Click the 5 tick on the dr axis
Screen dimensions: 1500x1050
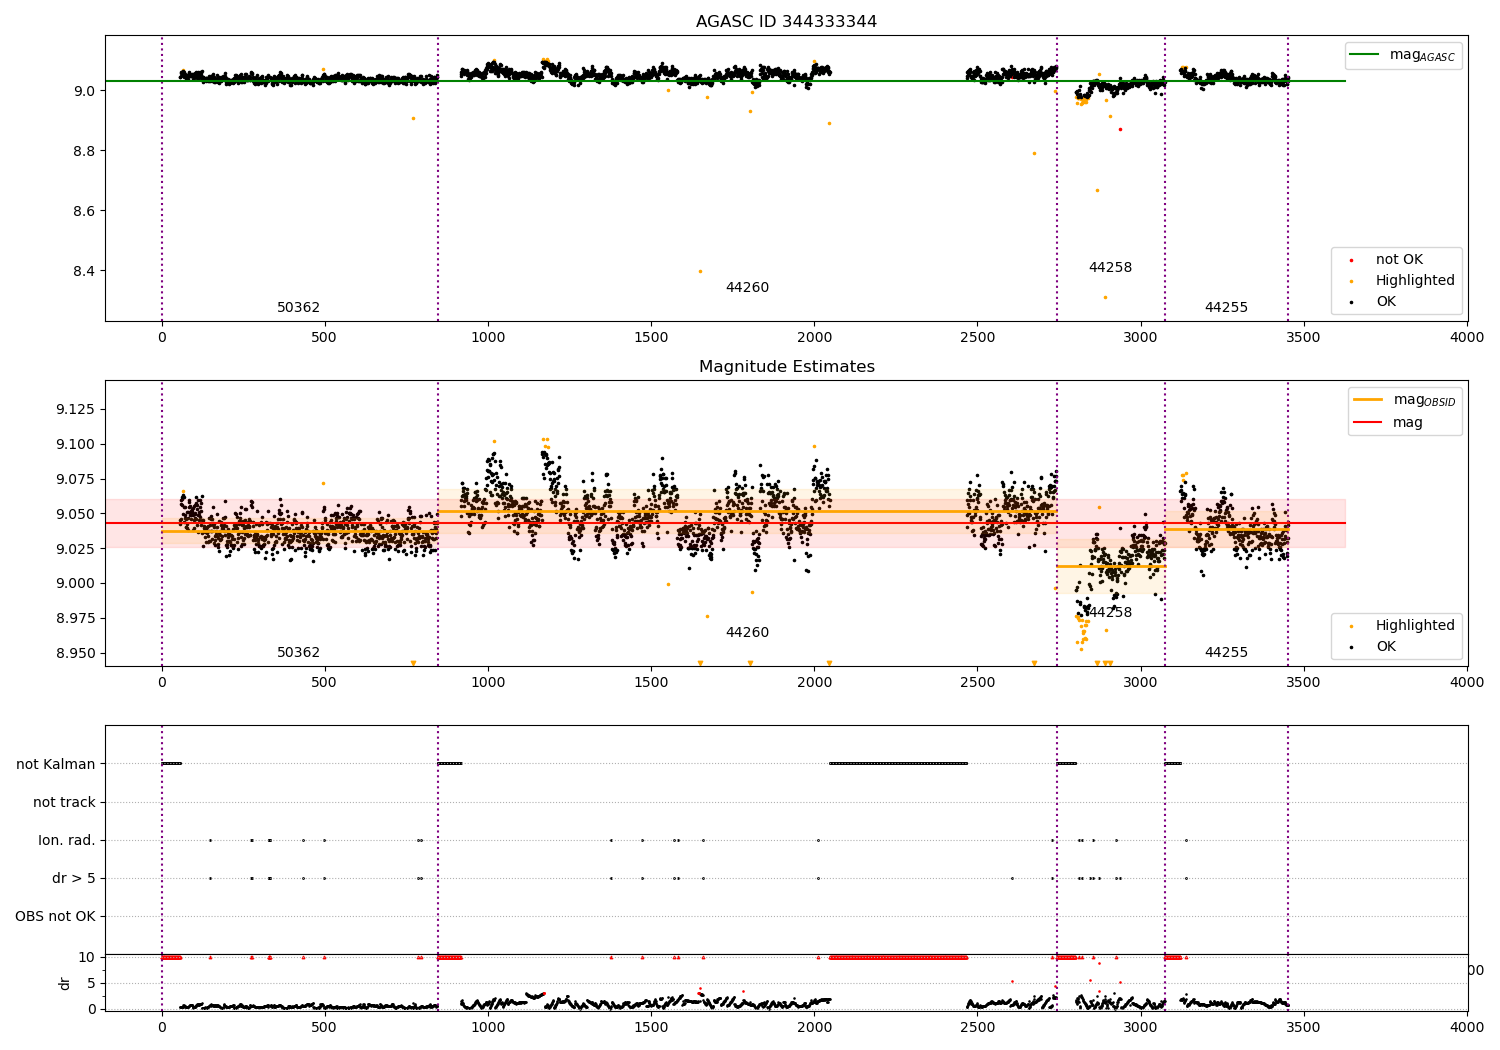tap(91, 983)
